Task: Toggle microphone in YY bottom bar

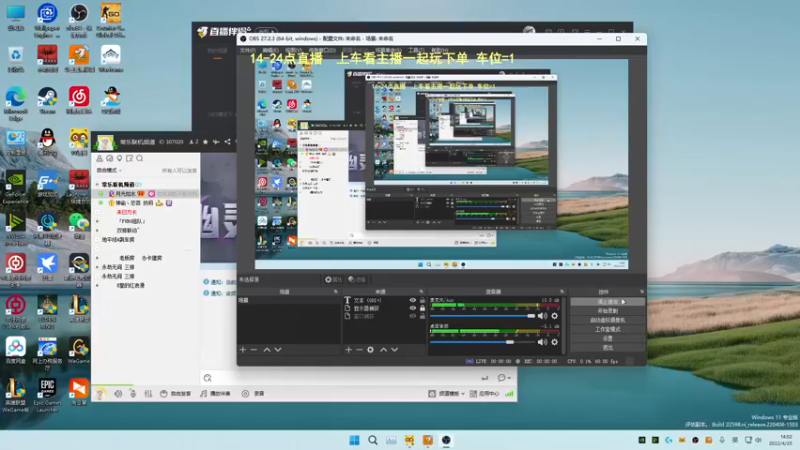Action: pyautogui.click(x=133, y=393)
